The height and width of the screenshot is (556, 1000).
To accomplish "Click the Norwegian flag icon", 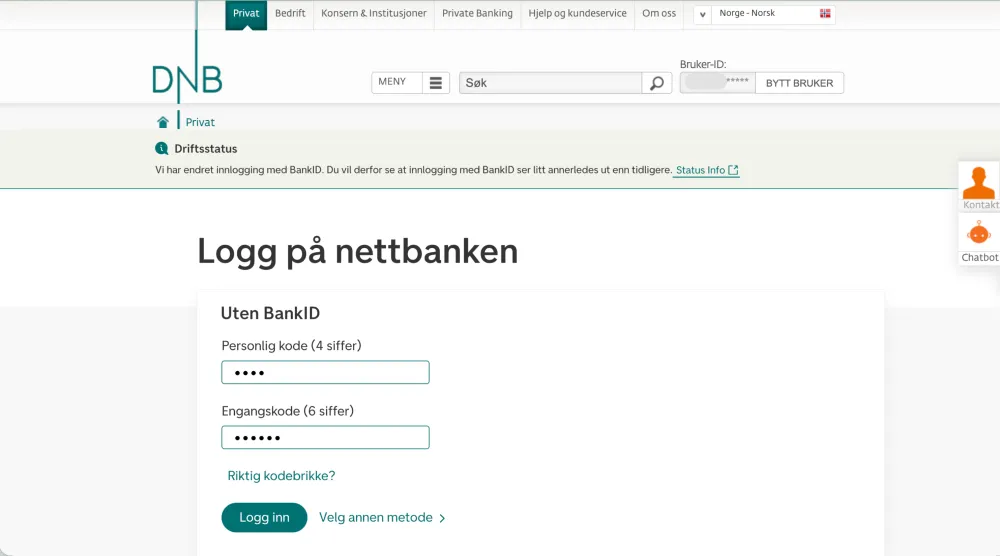I will click(x=825, y=14).
